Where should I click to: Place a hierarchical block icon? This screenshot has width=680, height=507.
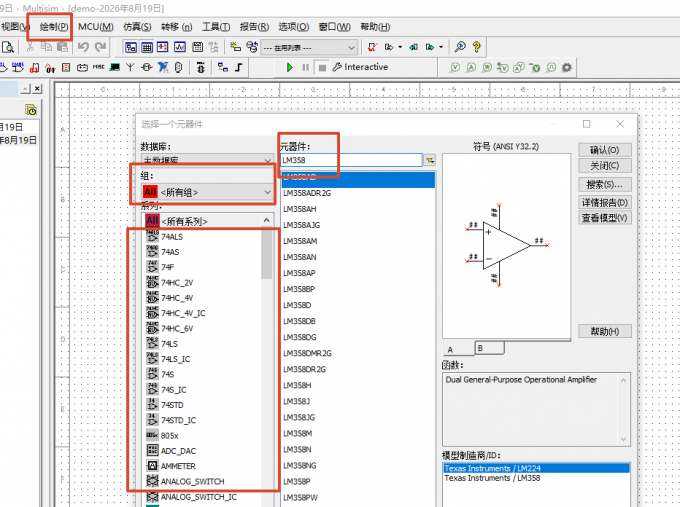tap(222, 67)
